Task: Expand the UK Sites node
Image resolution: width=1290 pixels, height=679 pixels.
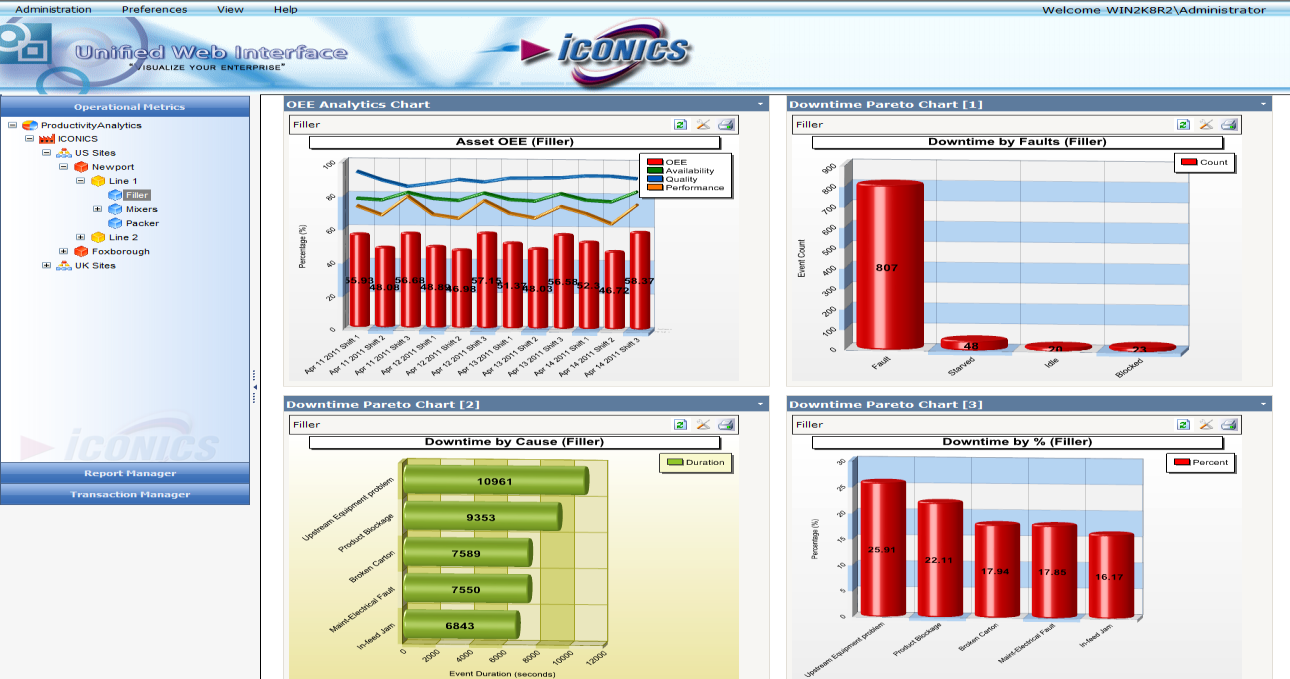Action: tap(46, 265)
